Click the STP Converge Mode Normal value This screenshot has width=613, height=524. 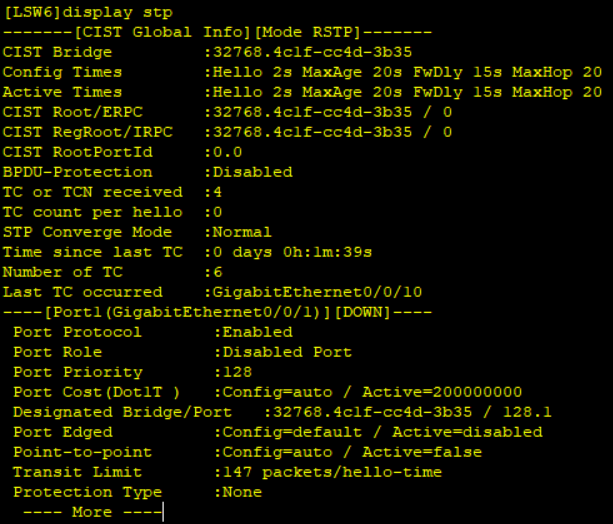tap(242, 232)
